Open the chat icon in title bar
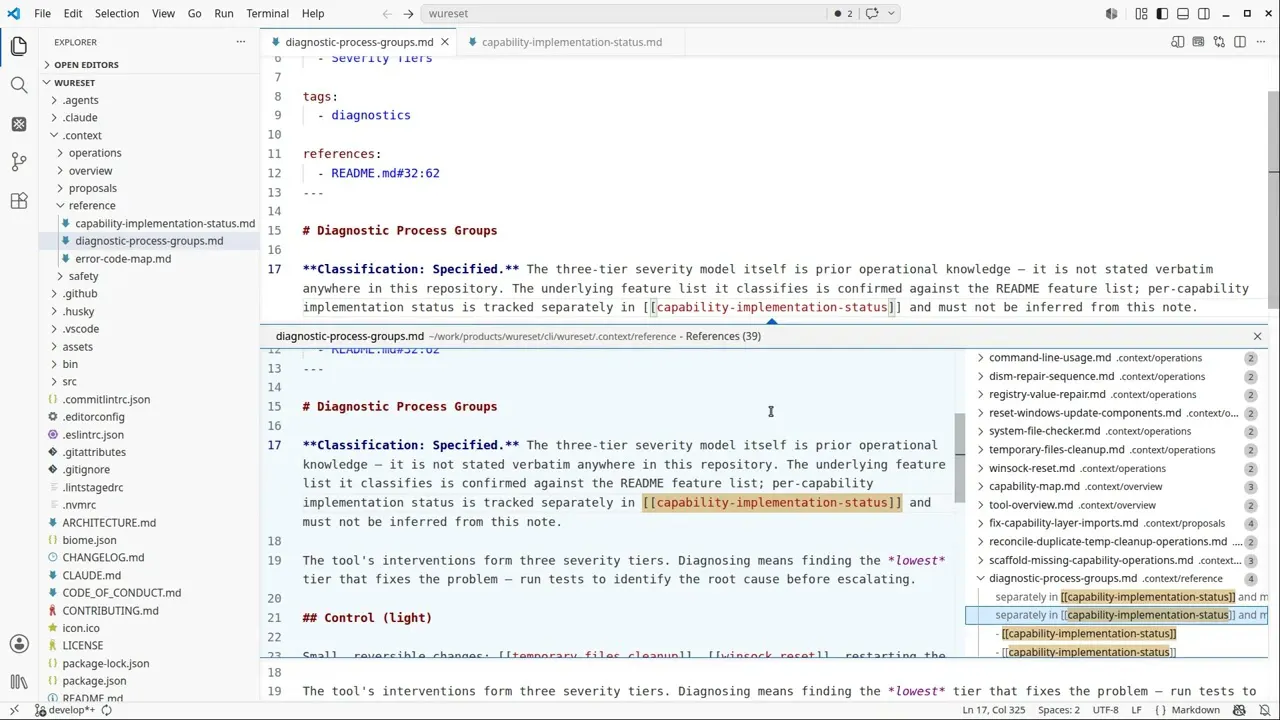This screenshot has height=720, width=1280. pos(872,13)
